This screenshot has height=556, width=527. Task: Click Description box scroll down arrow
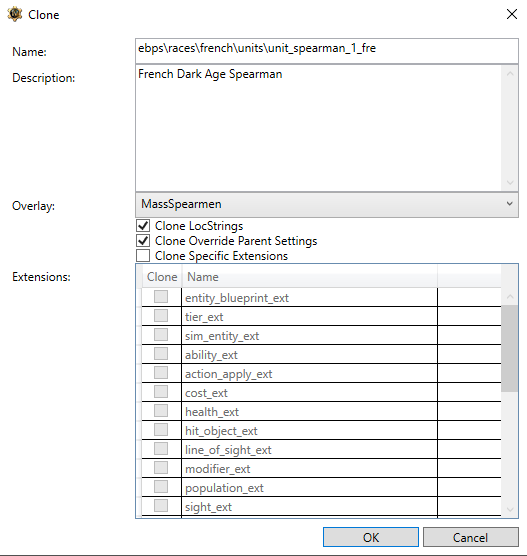pyautogui.click(x=510, y=183)
